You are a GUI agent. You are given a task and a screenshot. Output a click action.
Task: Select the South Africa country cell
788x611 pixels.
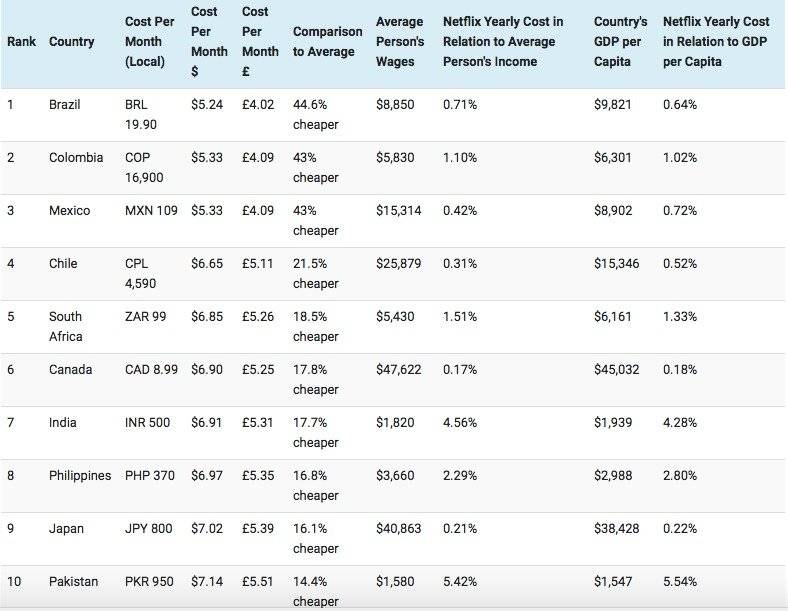(66, 326)
